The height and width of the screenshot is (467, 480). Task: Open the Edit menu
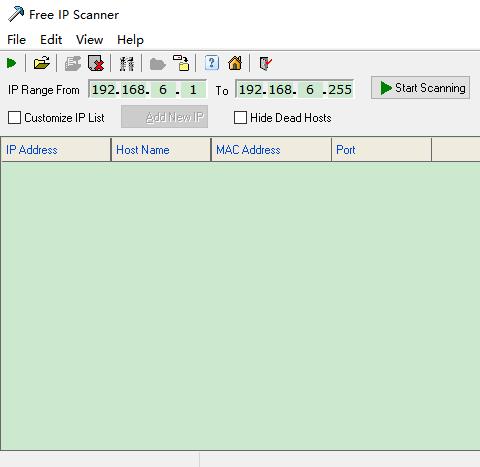[51, 40]
